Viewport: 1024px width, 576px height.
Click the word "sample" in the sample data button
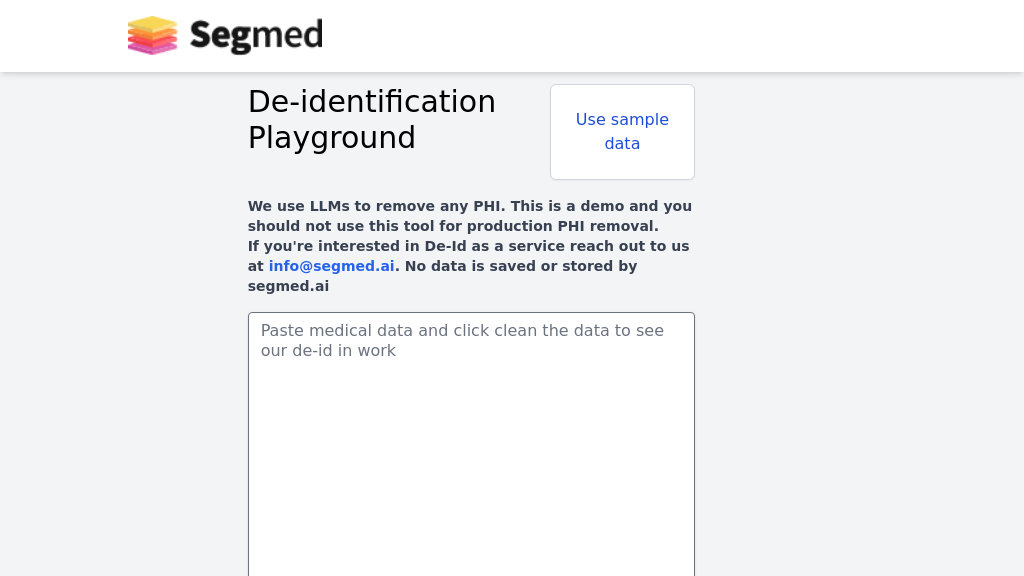pos(640,120)
